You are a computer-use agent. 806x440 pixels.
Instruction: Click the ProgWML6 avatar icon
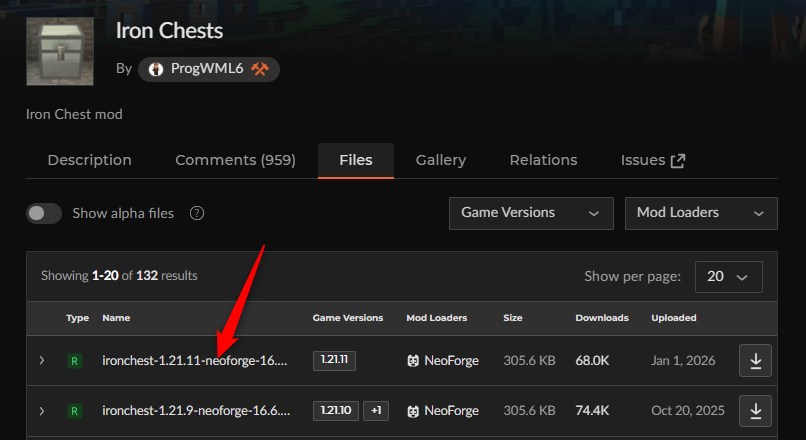156,69
